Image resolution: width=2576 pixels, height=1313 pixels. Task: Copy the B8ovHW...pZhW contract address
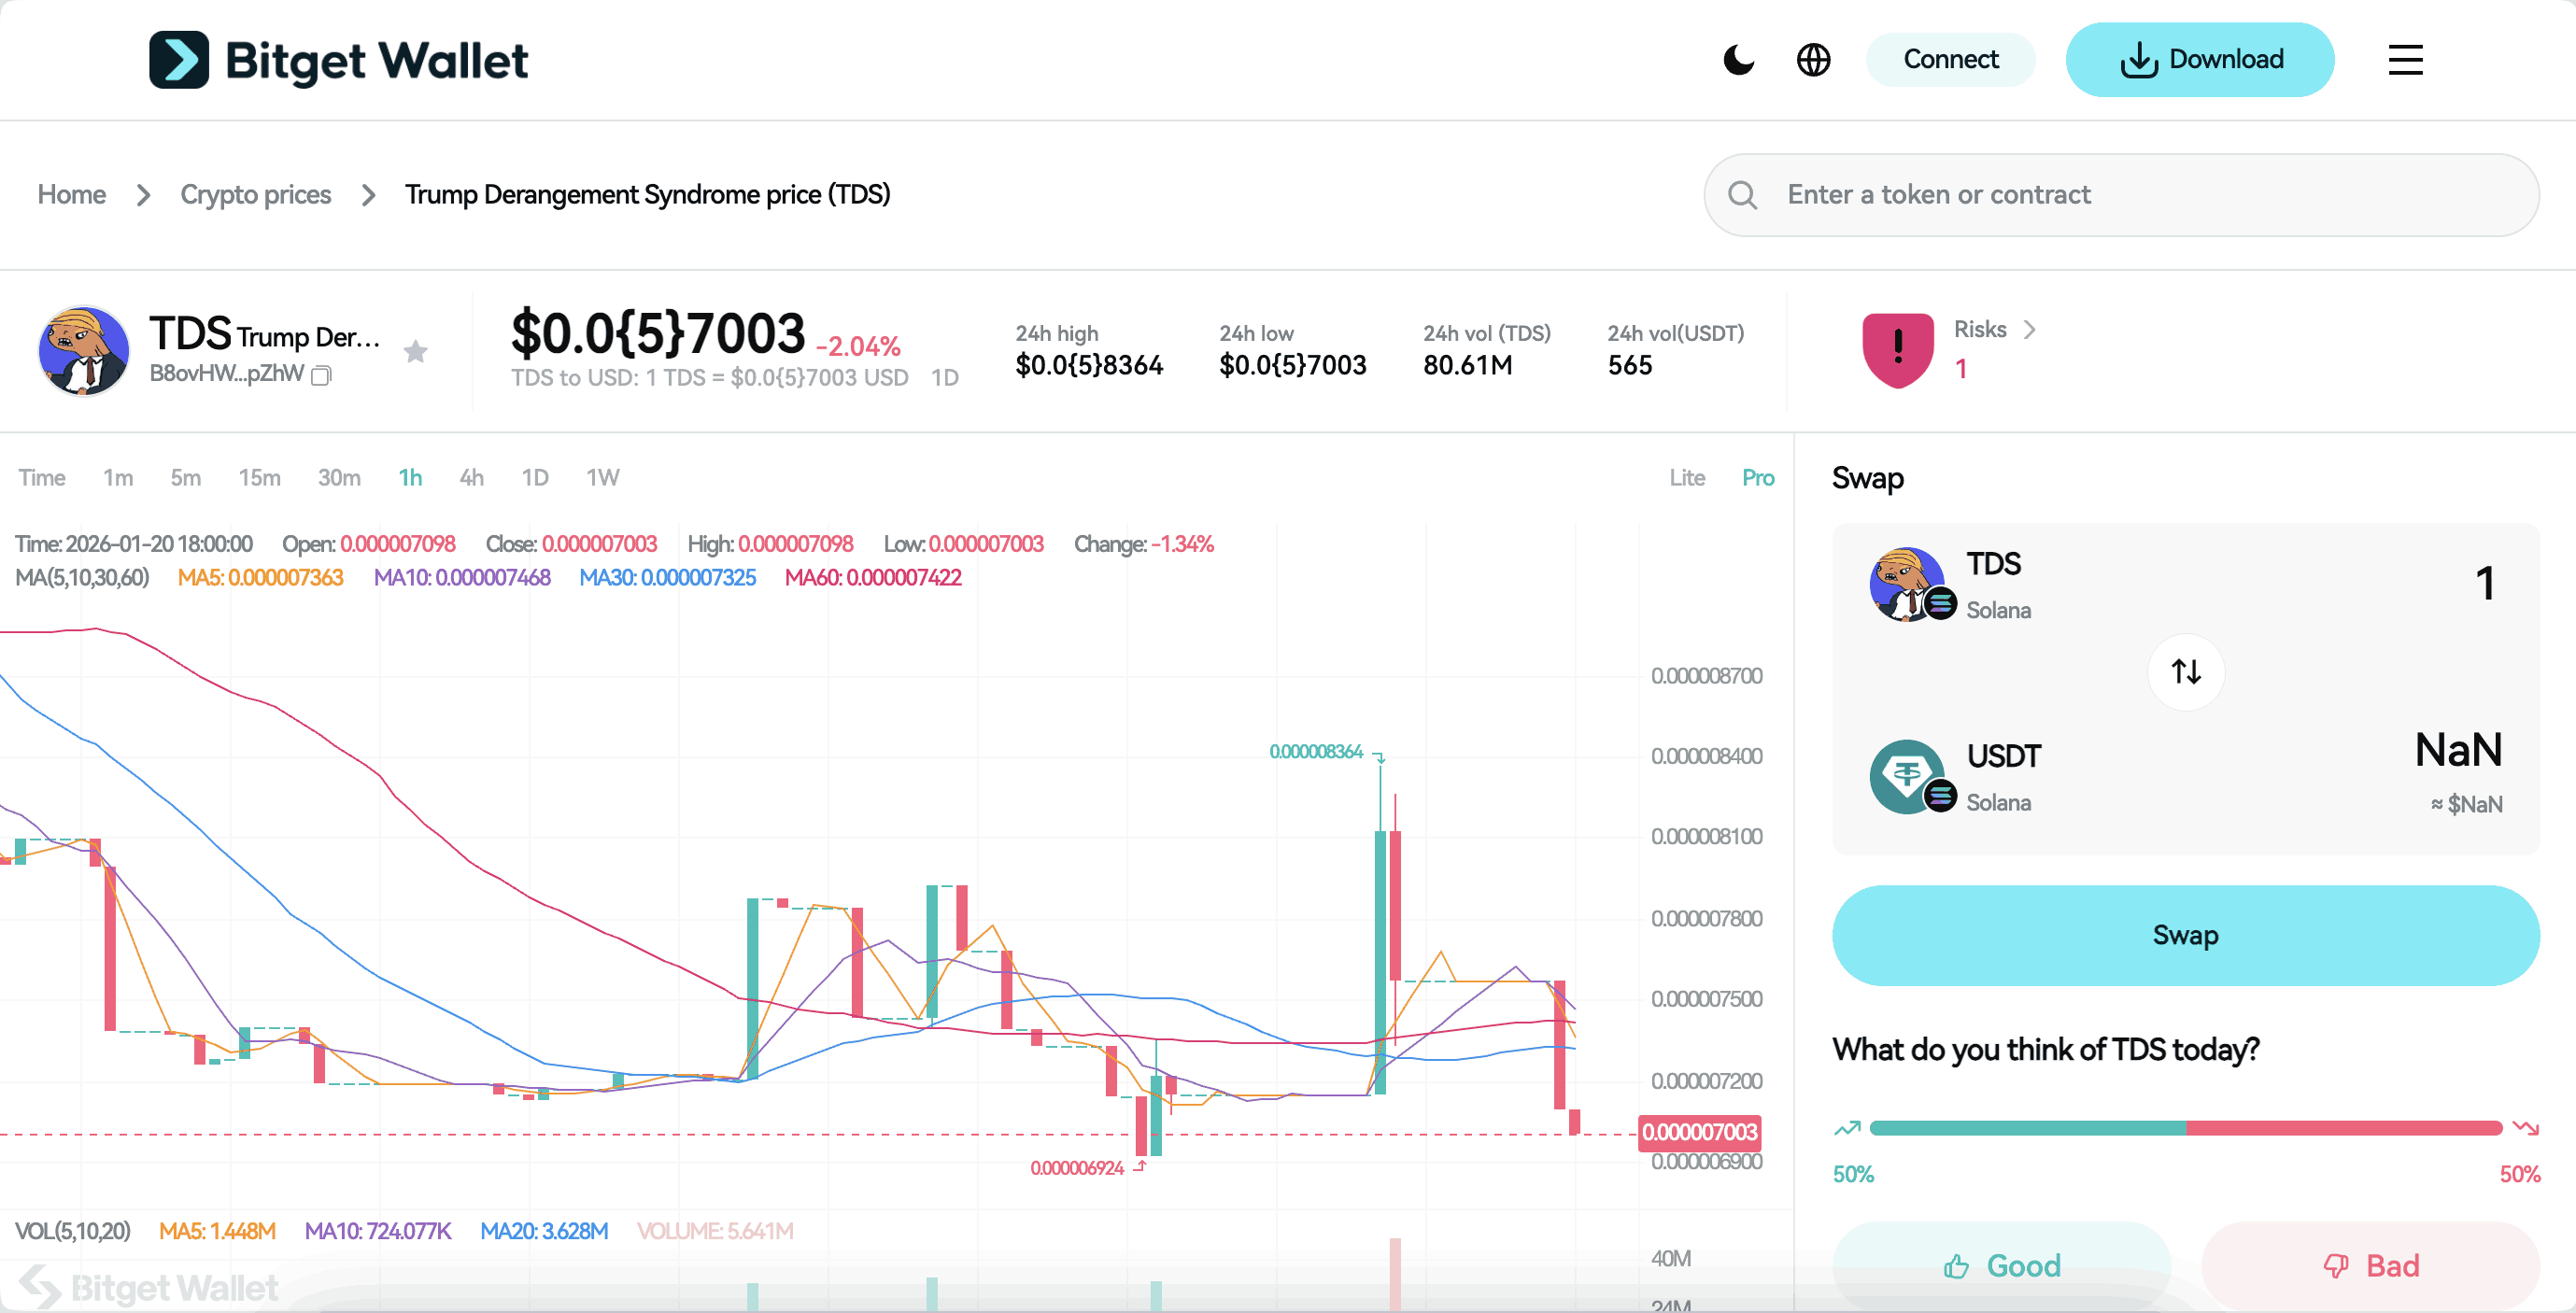321,375
